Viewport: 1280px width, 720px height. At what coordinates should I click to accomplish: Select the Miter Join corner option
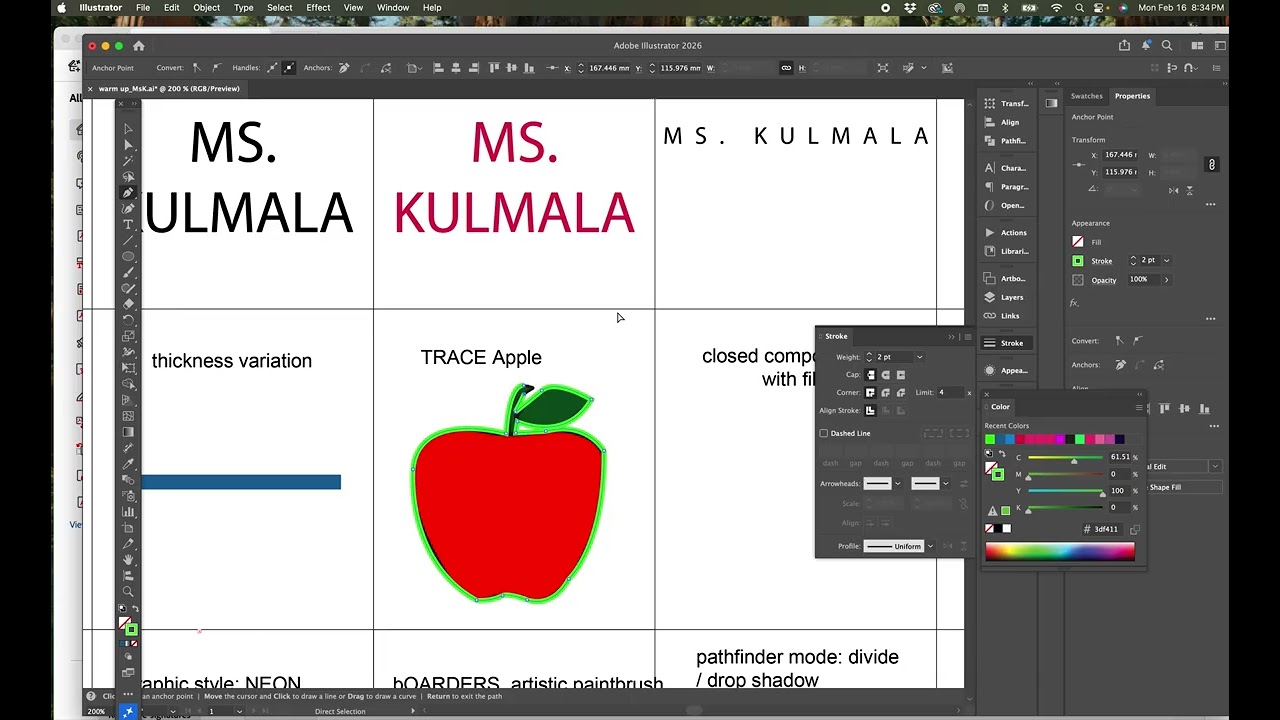(x=871, y=393)
